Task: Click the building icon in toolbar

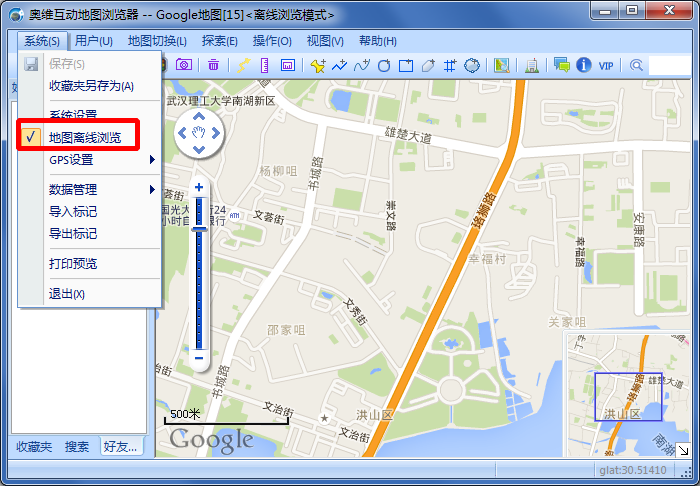Action: coord(532,66)
